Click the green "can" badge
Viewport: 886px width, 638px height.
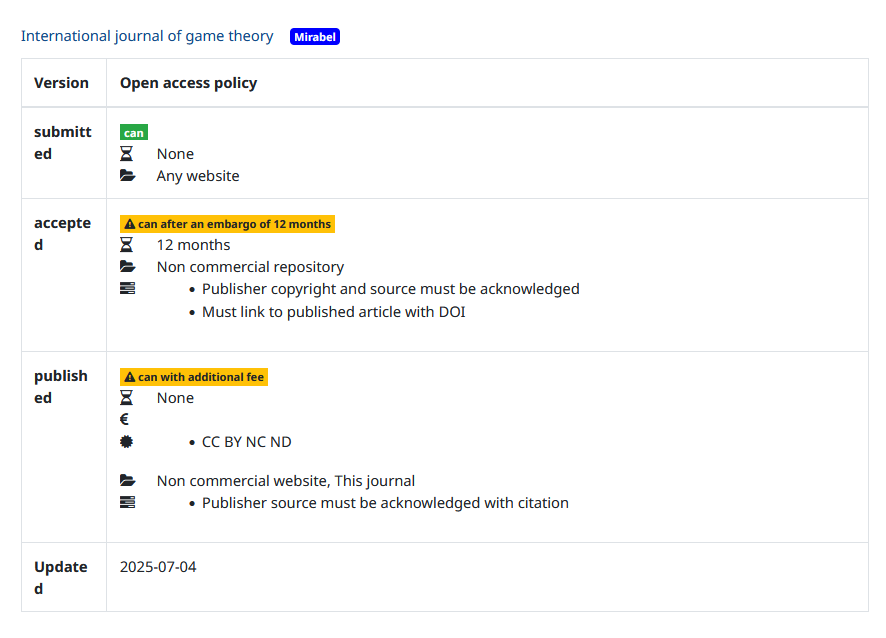point(133,132)
